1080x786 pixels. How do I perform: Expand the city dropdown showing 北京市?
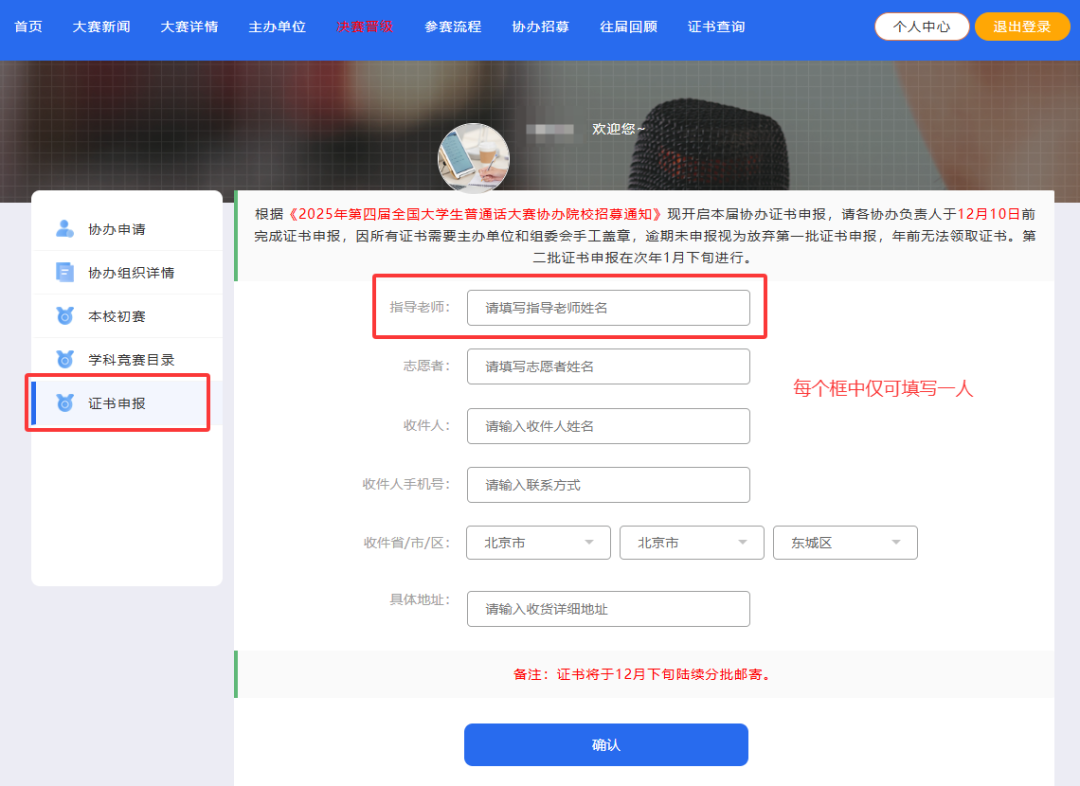point(692,543)
